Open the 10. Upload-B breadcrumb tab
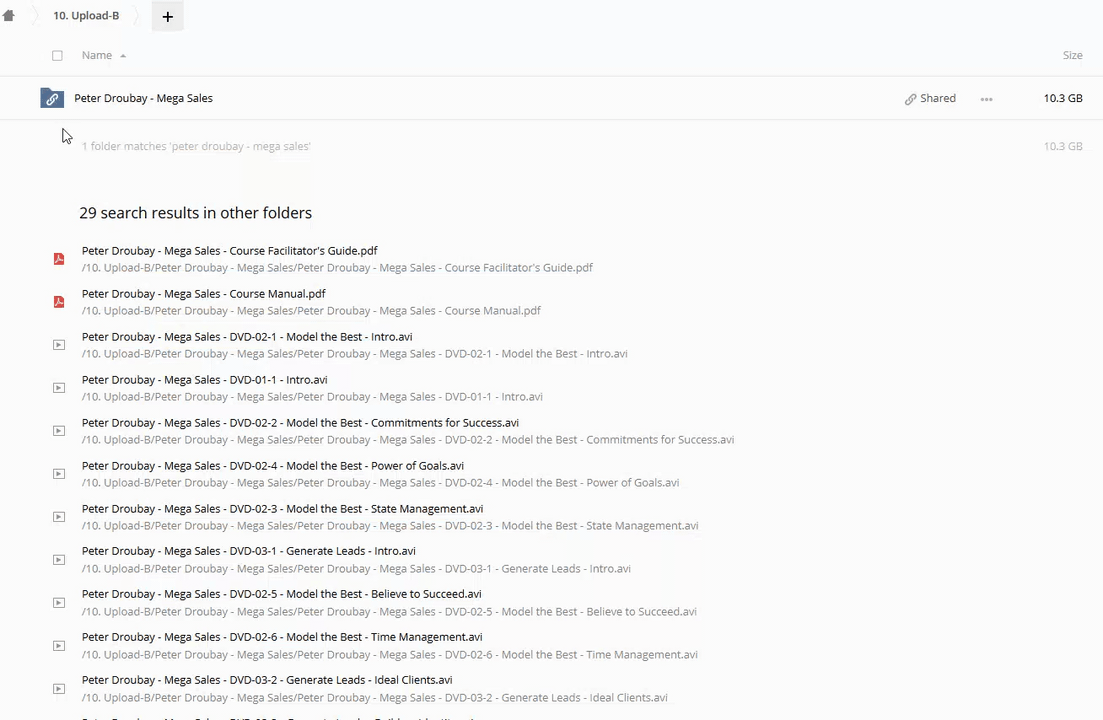Screen dimensions: 1103x720 (86, 16)
